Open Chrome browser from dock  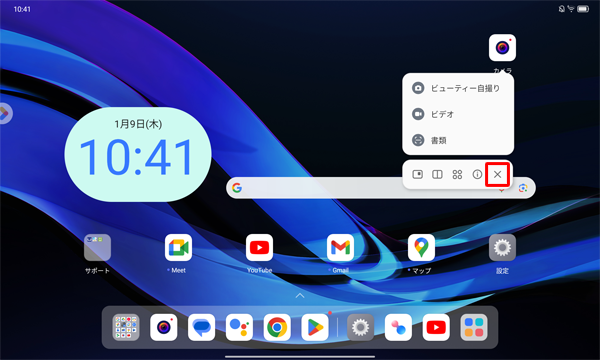(277, 327)
